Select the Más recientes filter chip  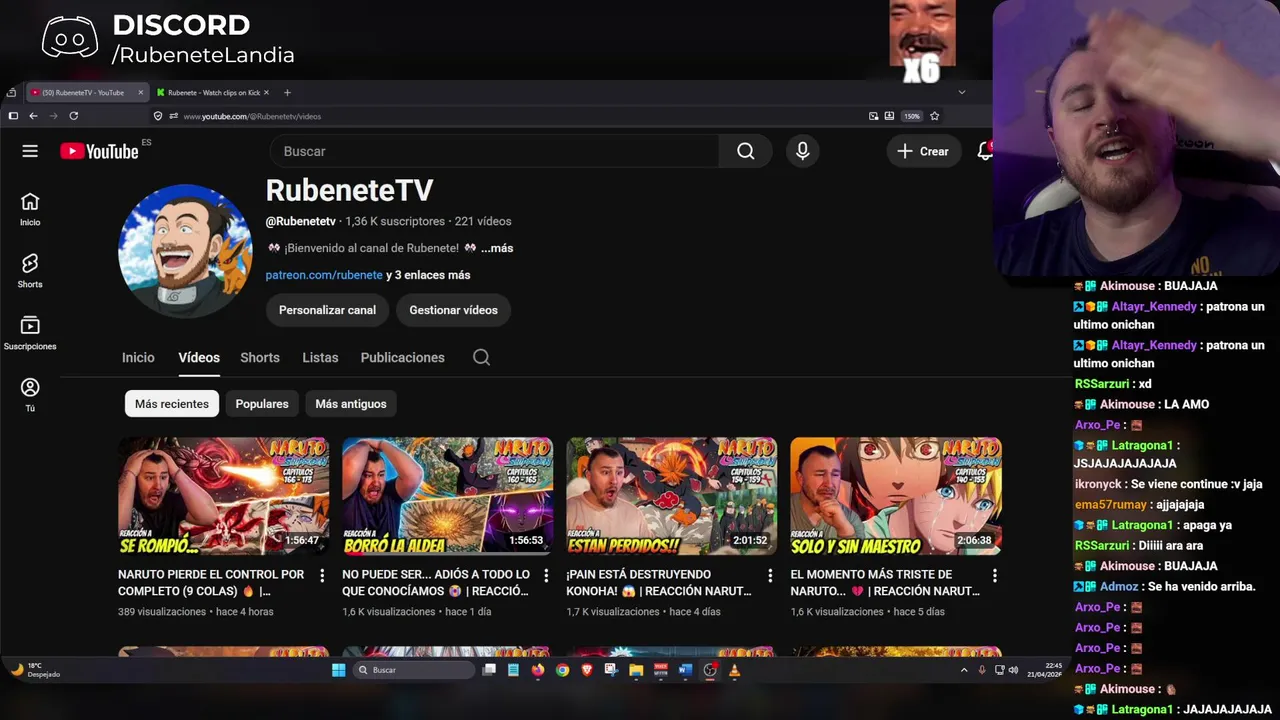point(172,404)
